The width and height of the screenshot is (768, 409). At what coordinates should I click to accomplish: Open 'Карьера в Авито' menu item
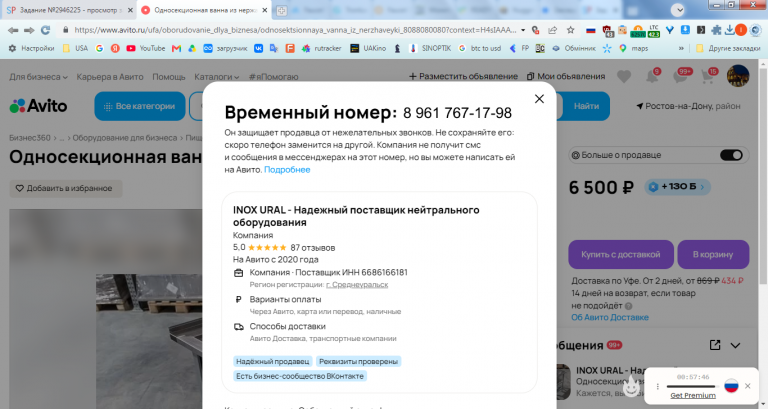110,77
